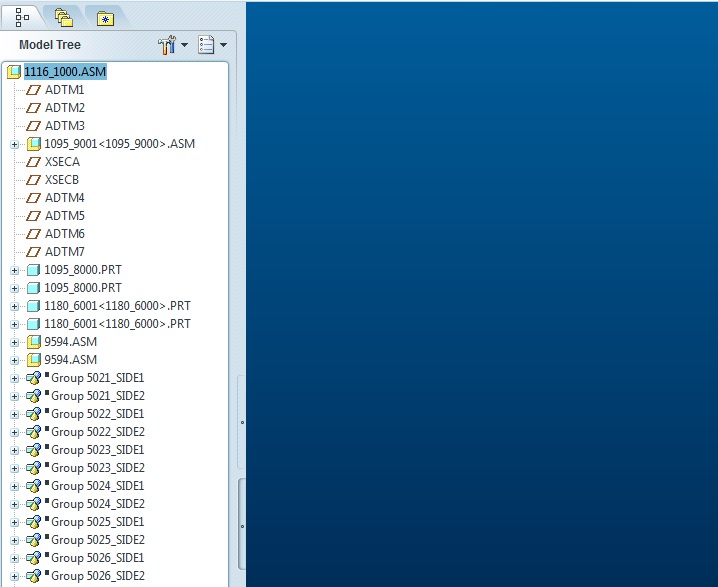The image size is (718, 587).
Task: Click the 1116_1000.ASM assembly icon
Action: click(14, 72)
